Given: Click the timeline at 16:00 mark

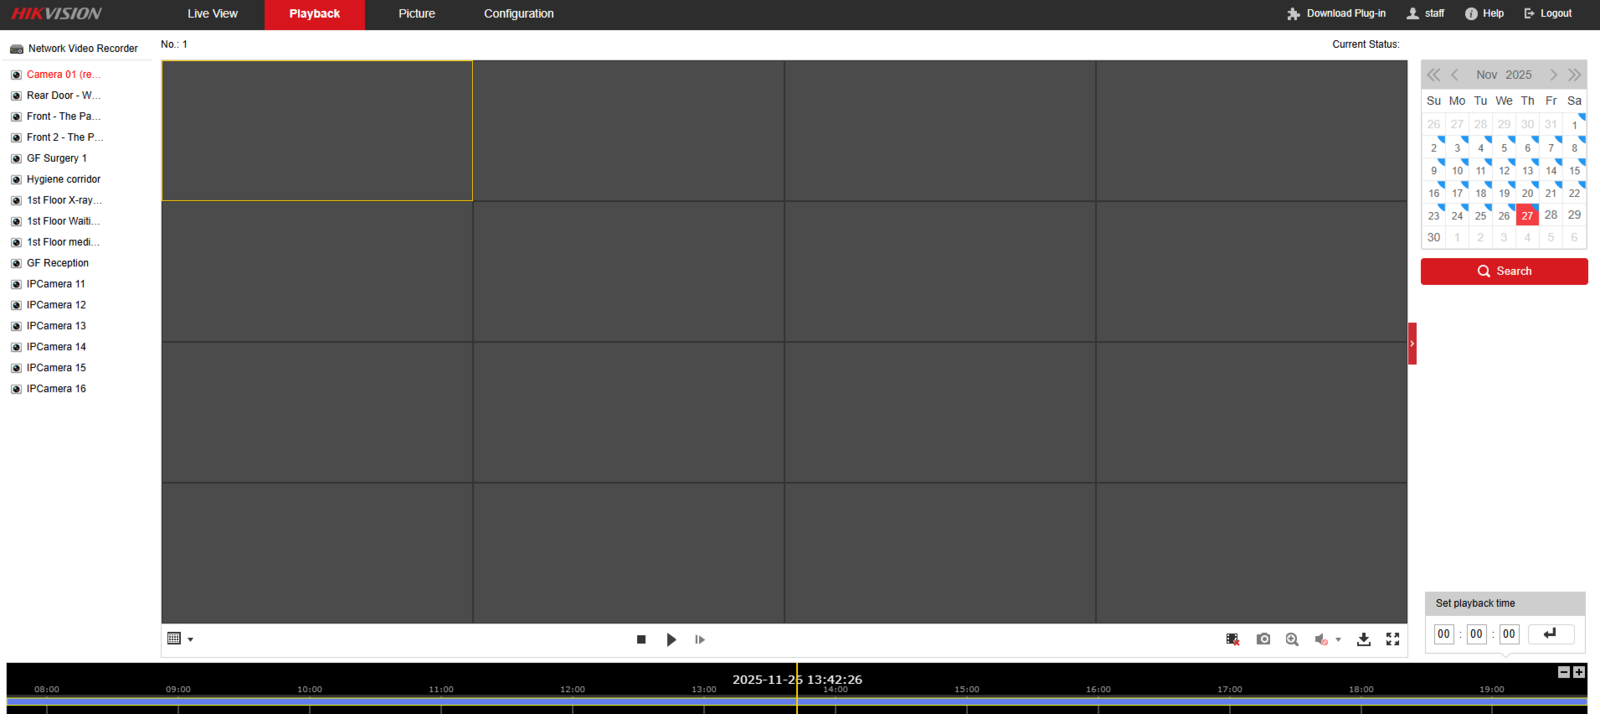Looking at the screenshot, I should pos(1098,702).
